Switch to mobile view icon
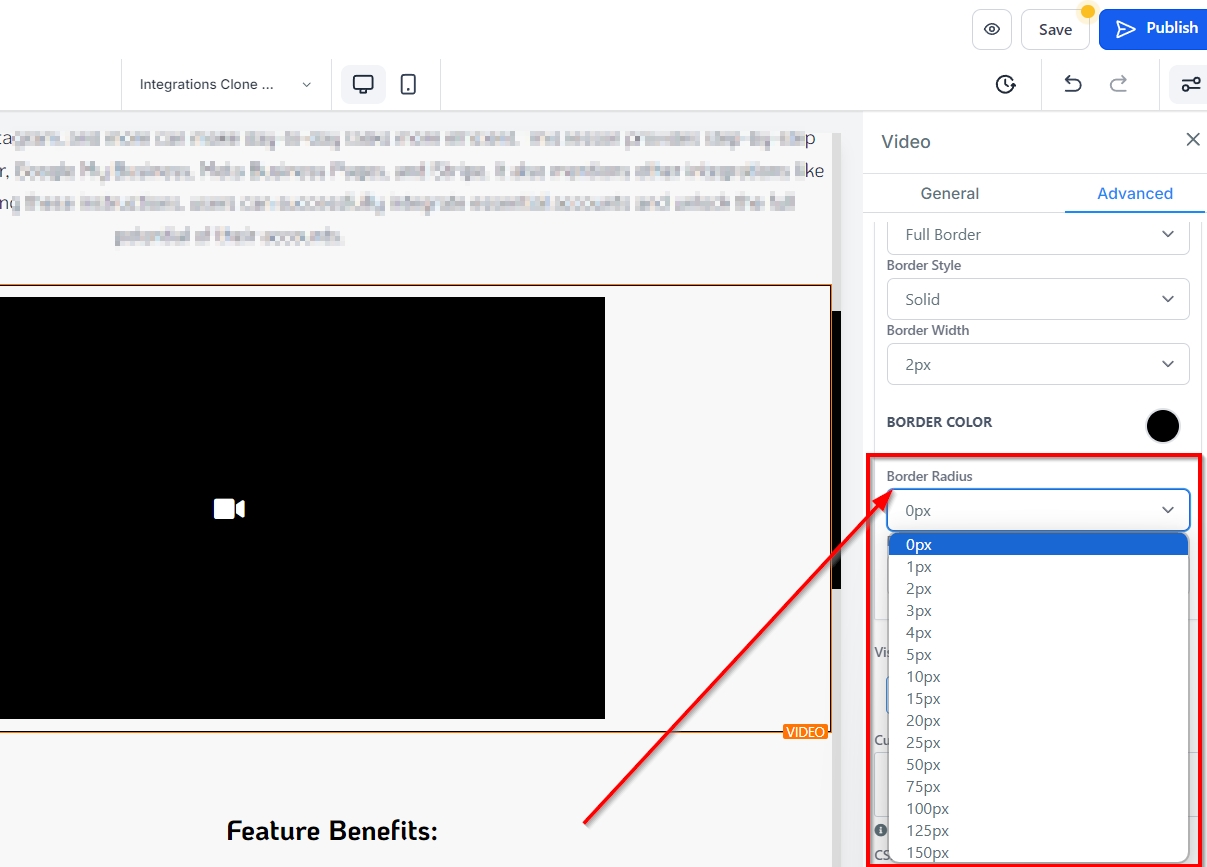The width and height of the screenshot is (1207, 867). pyautogui.click(x=408, y=84)
